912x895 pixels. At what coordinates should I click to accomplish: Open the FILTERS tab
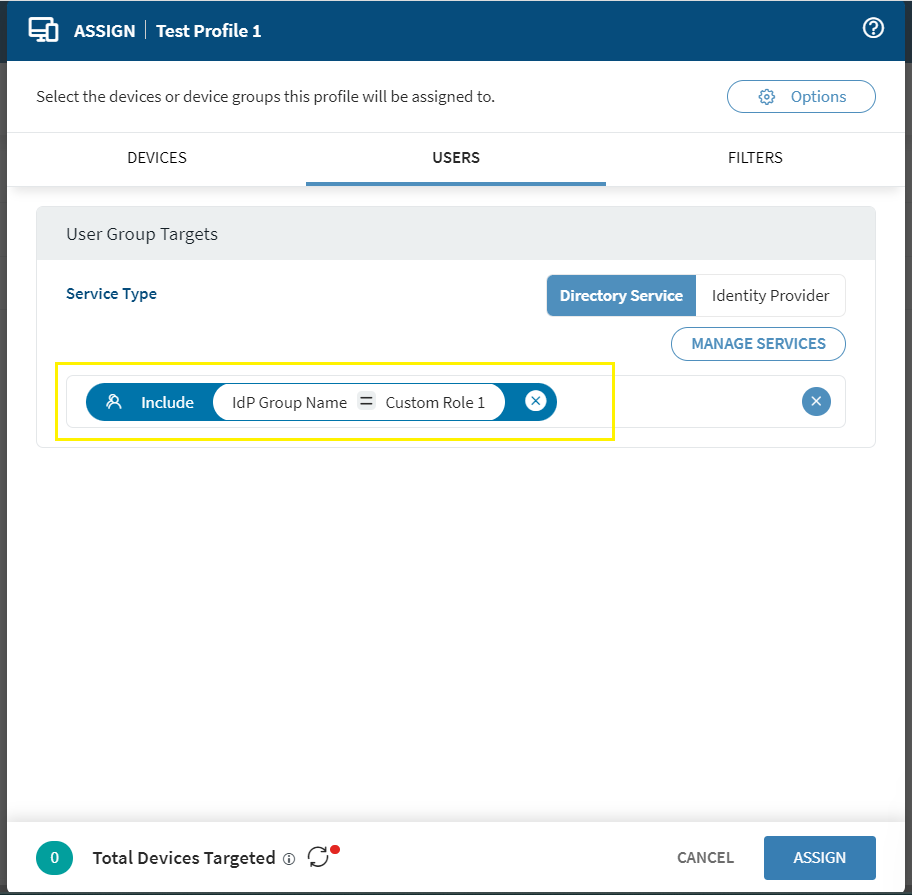pyautogui.click(x=755, y=158)
